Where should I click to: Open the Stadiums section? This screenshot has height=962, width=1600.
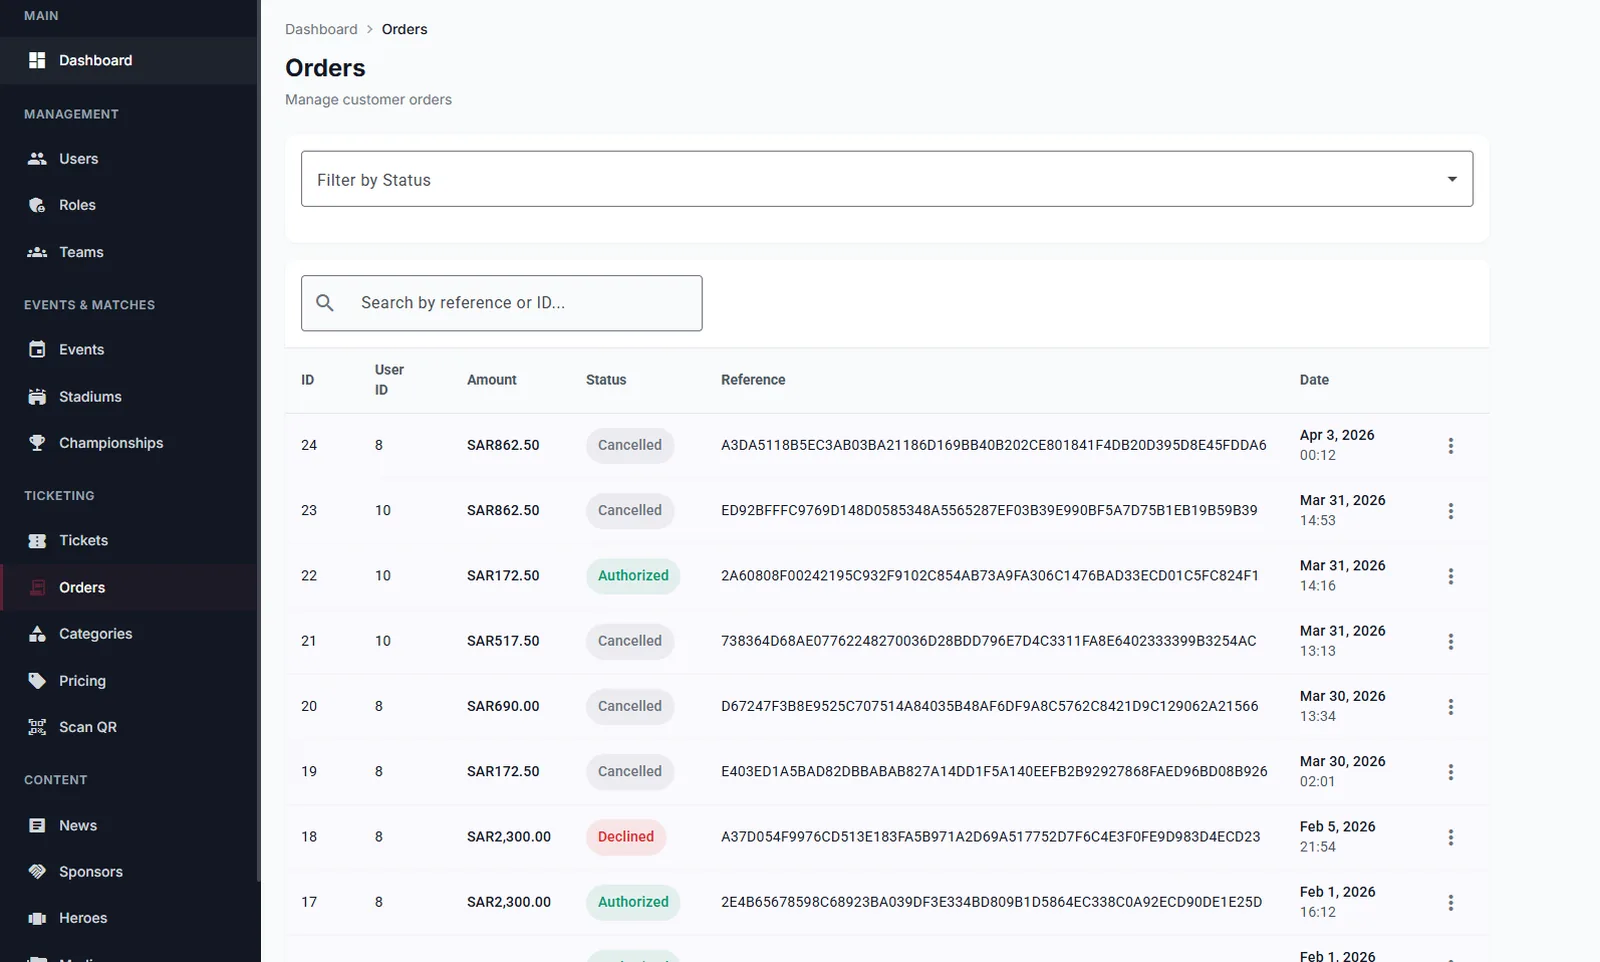130,396
